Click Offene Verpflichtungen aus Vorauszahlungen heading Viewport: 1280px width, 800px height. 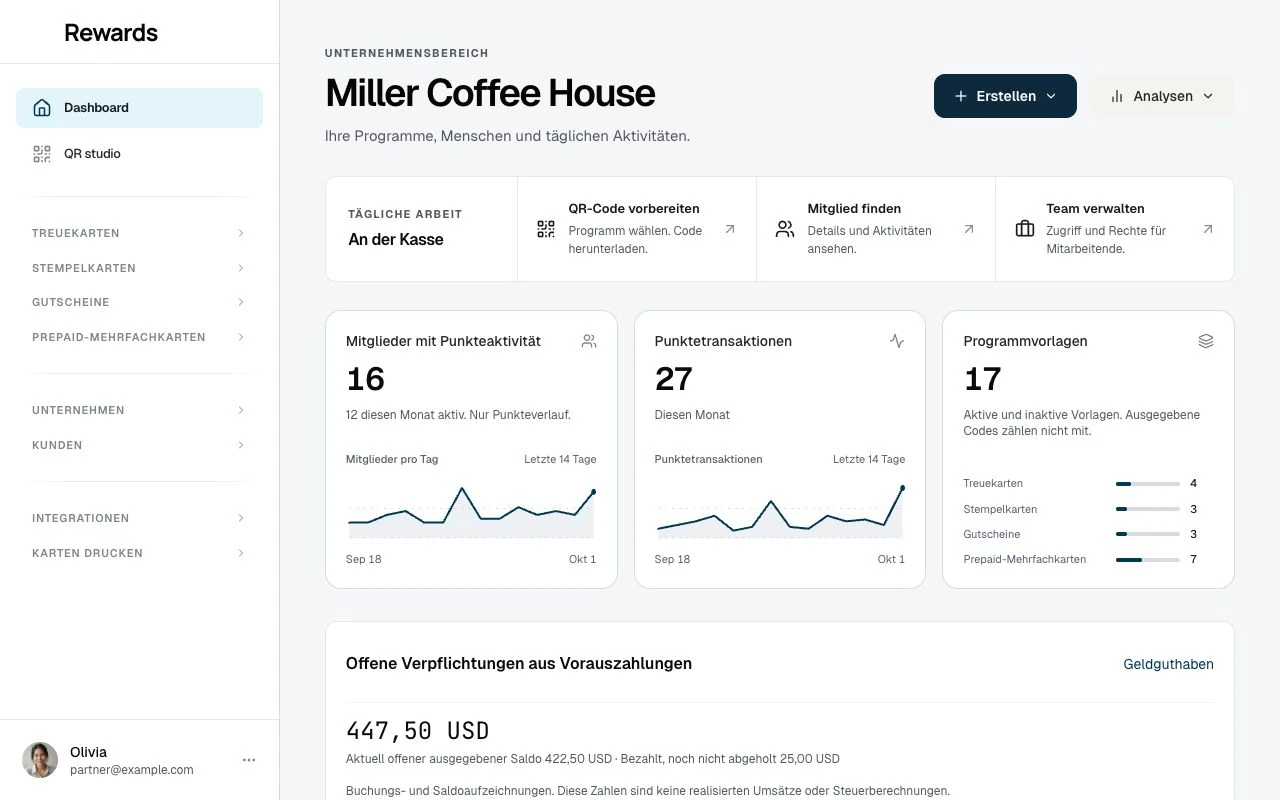(x=519, y=663)
